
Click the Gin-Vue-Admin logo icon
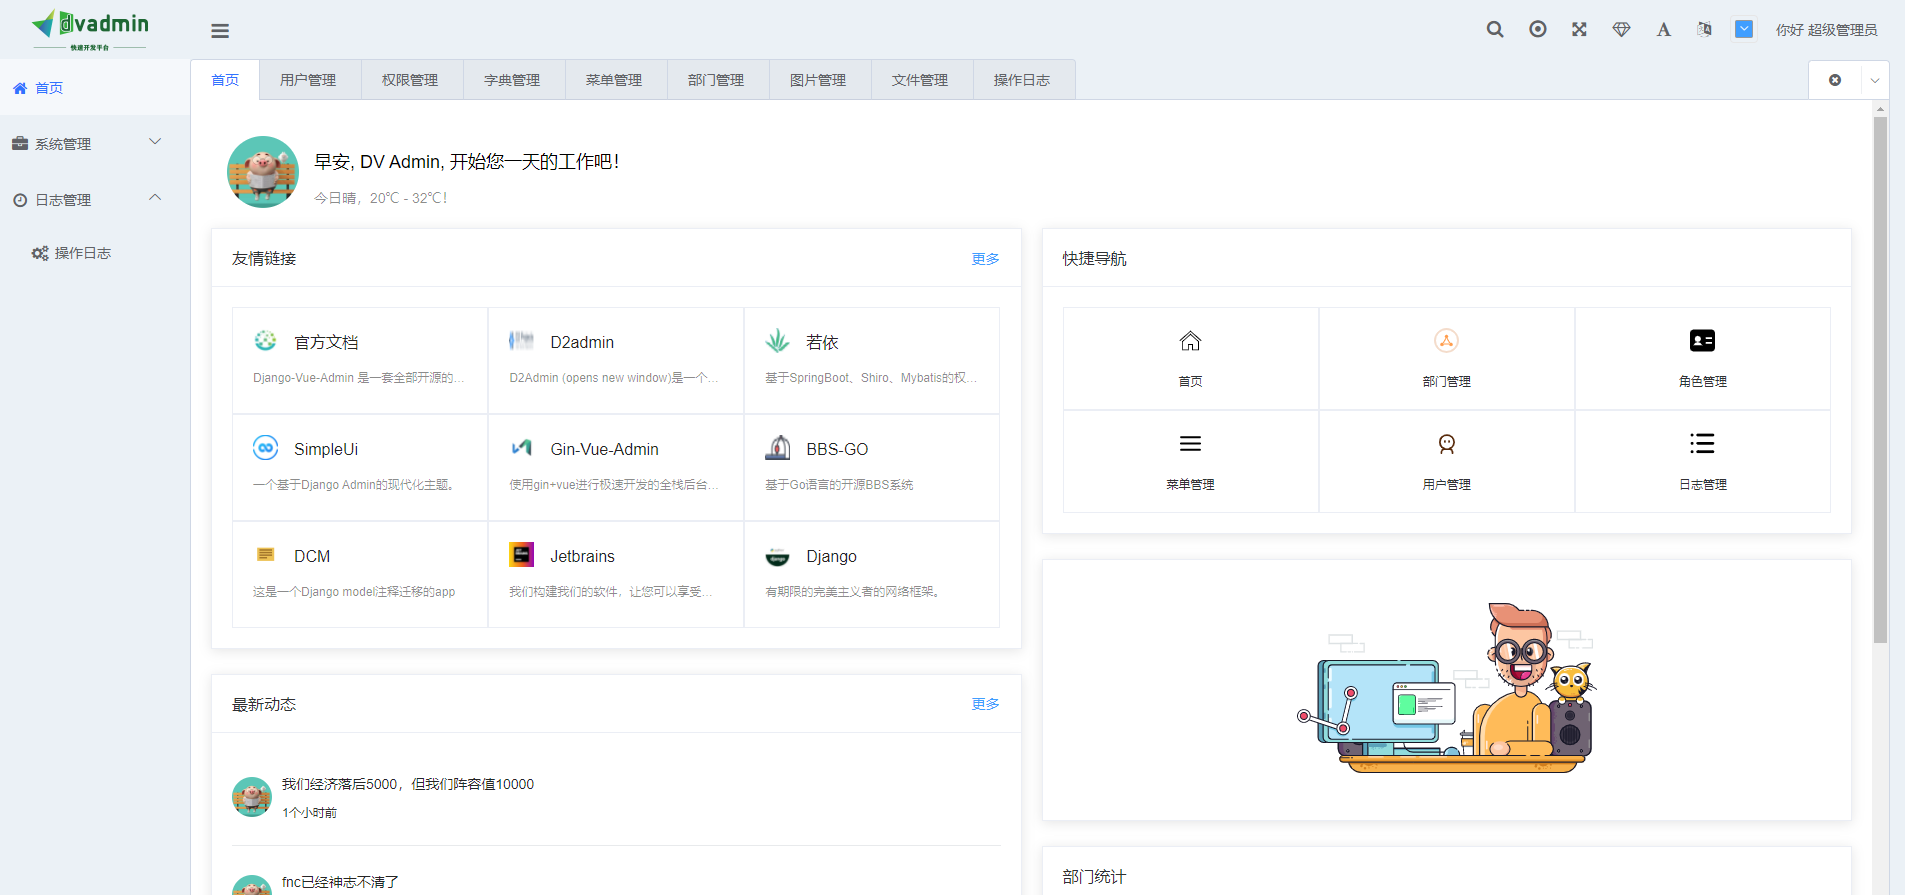coord(521,448)
